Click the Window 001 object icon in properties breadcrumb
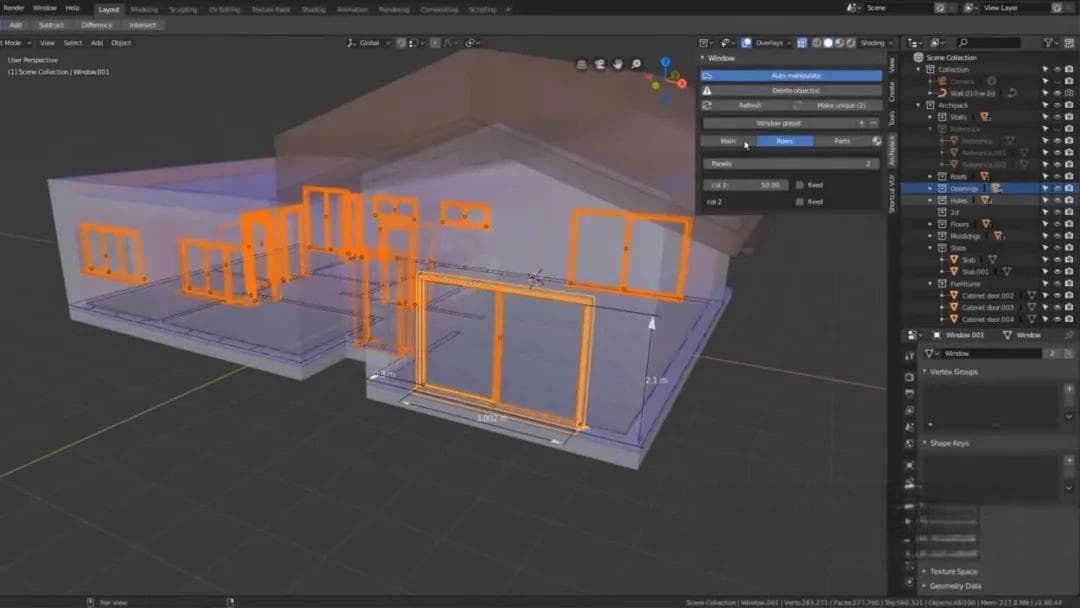 [x=937, y=335]
